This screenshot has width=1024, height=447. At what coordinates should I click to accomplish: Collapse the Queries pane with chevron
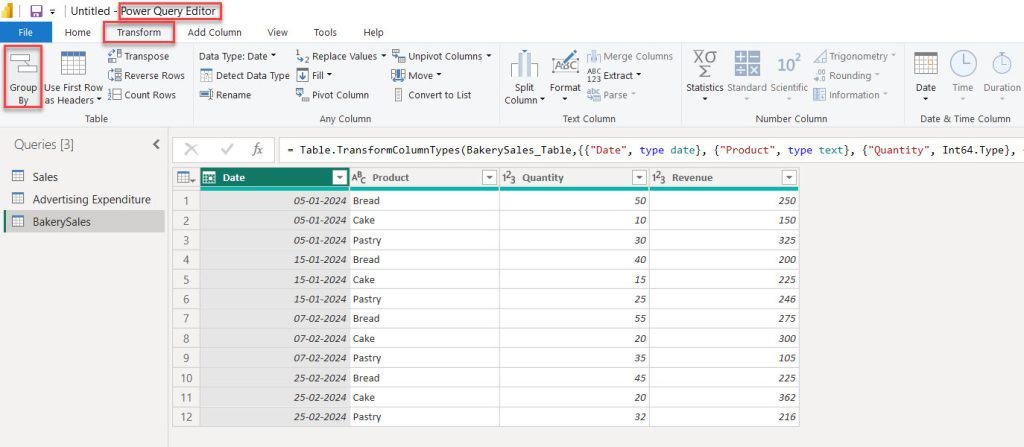pyautogui.click(x=156, y=144)
